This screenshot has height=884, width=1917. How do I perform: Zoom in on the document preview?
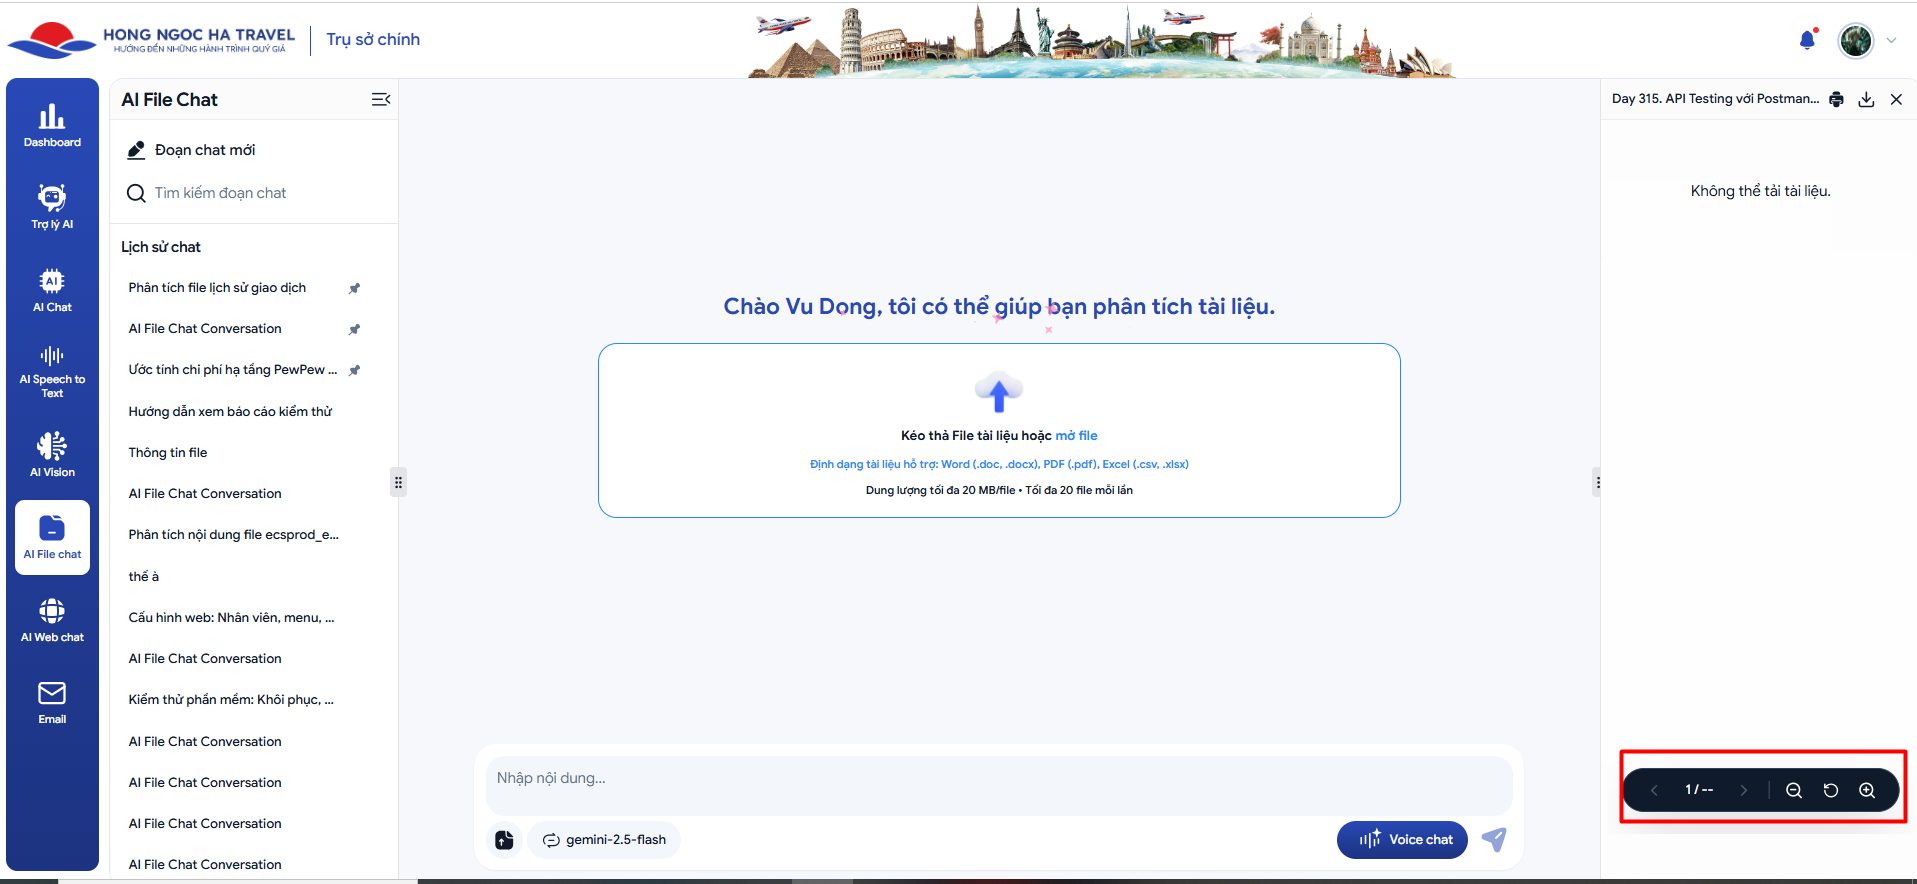point(1866,790)
